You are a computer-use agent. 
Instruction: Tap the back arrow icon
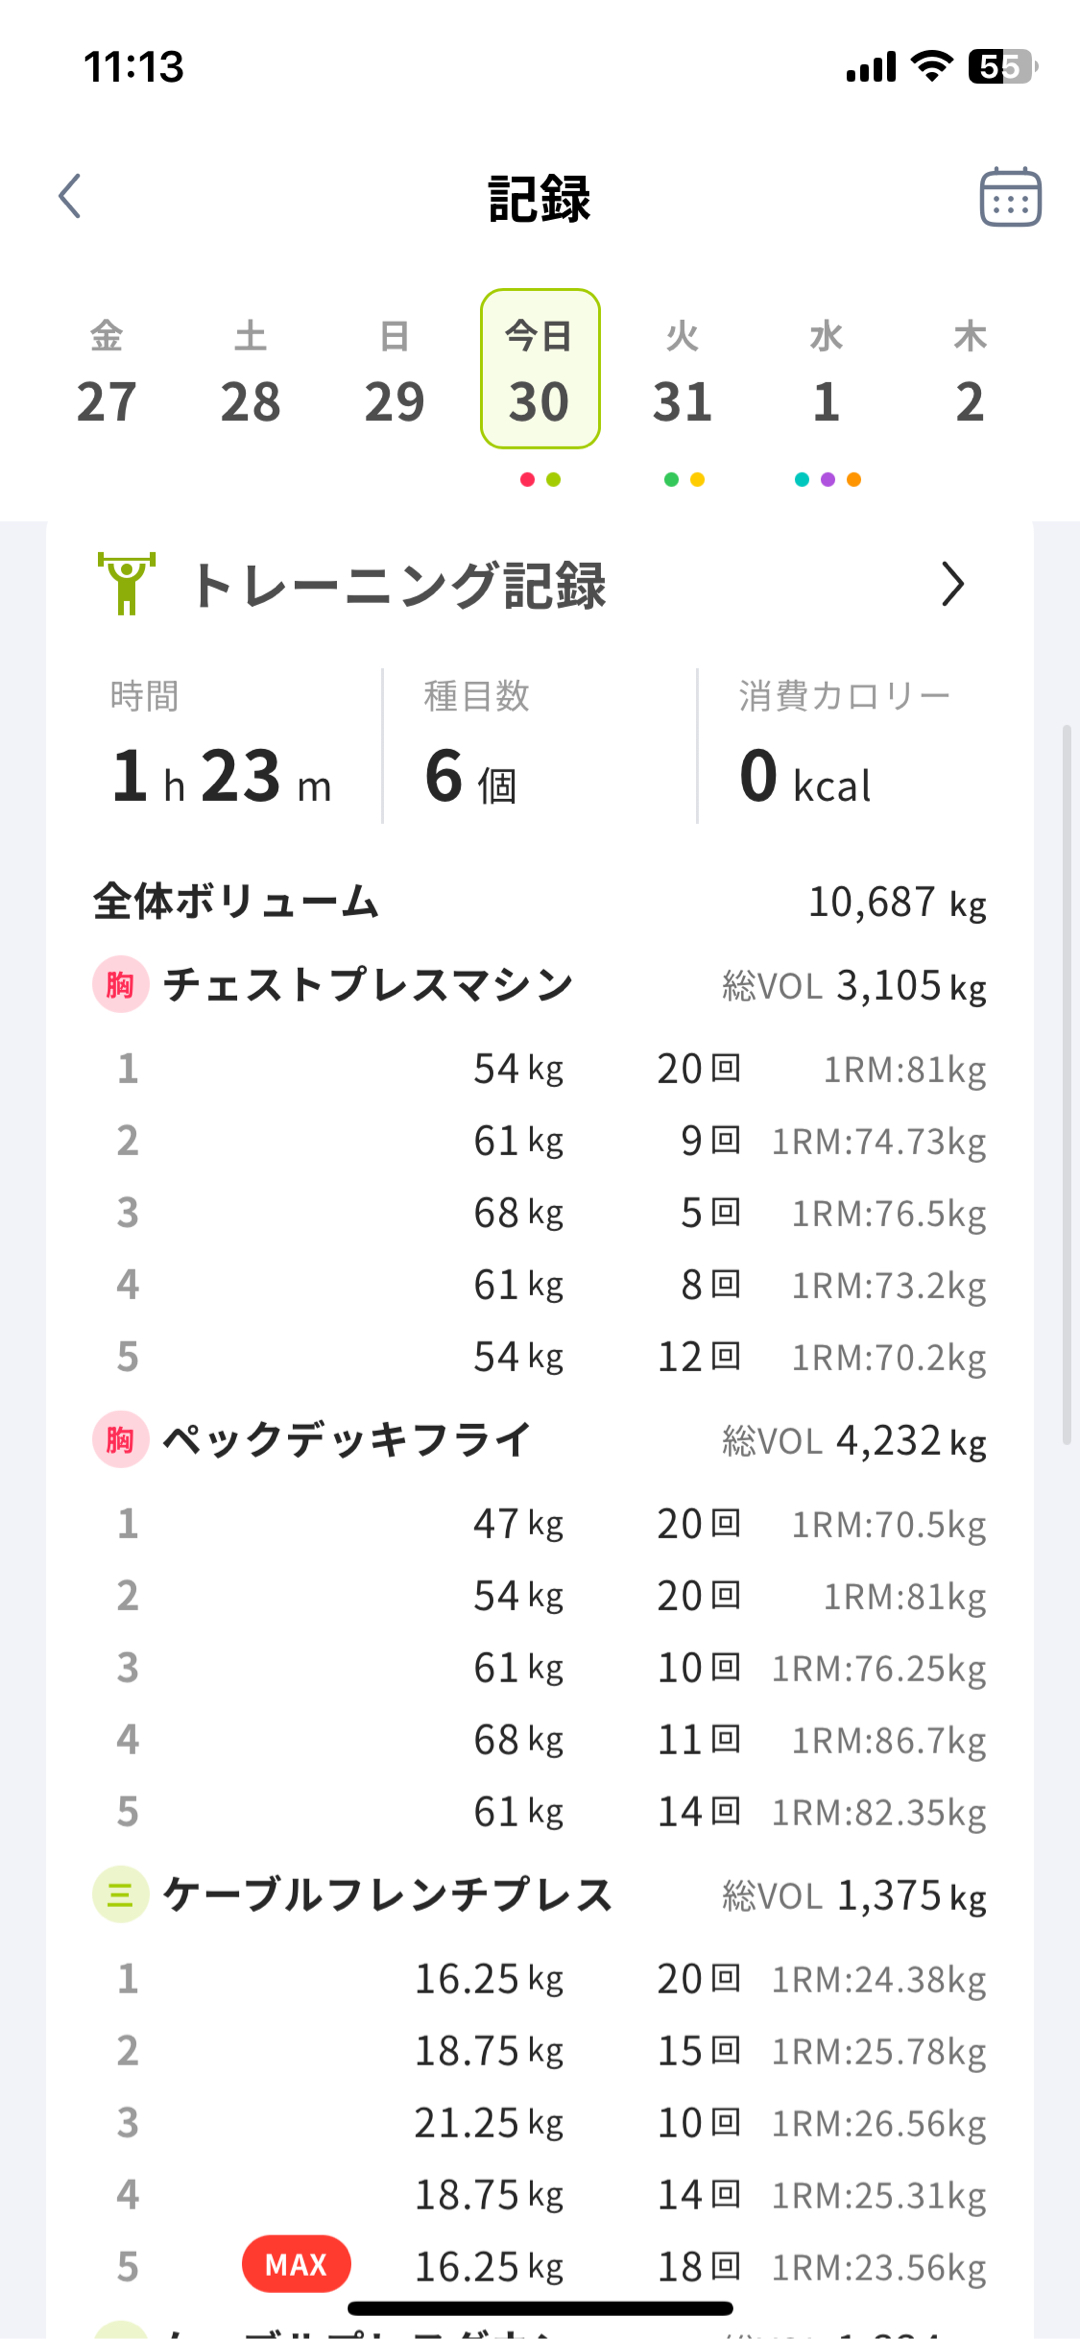pos(70,196)
